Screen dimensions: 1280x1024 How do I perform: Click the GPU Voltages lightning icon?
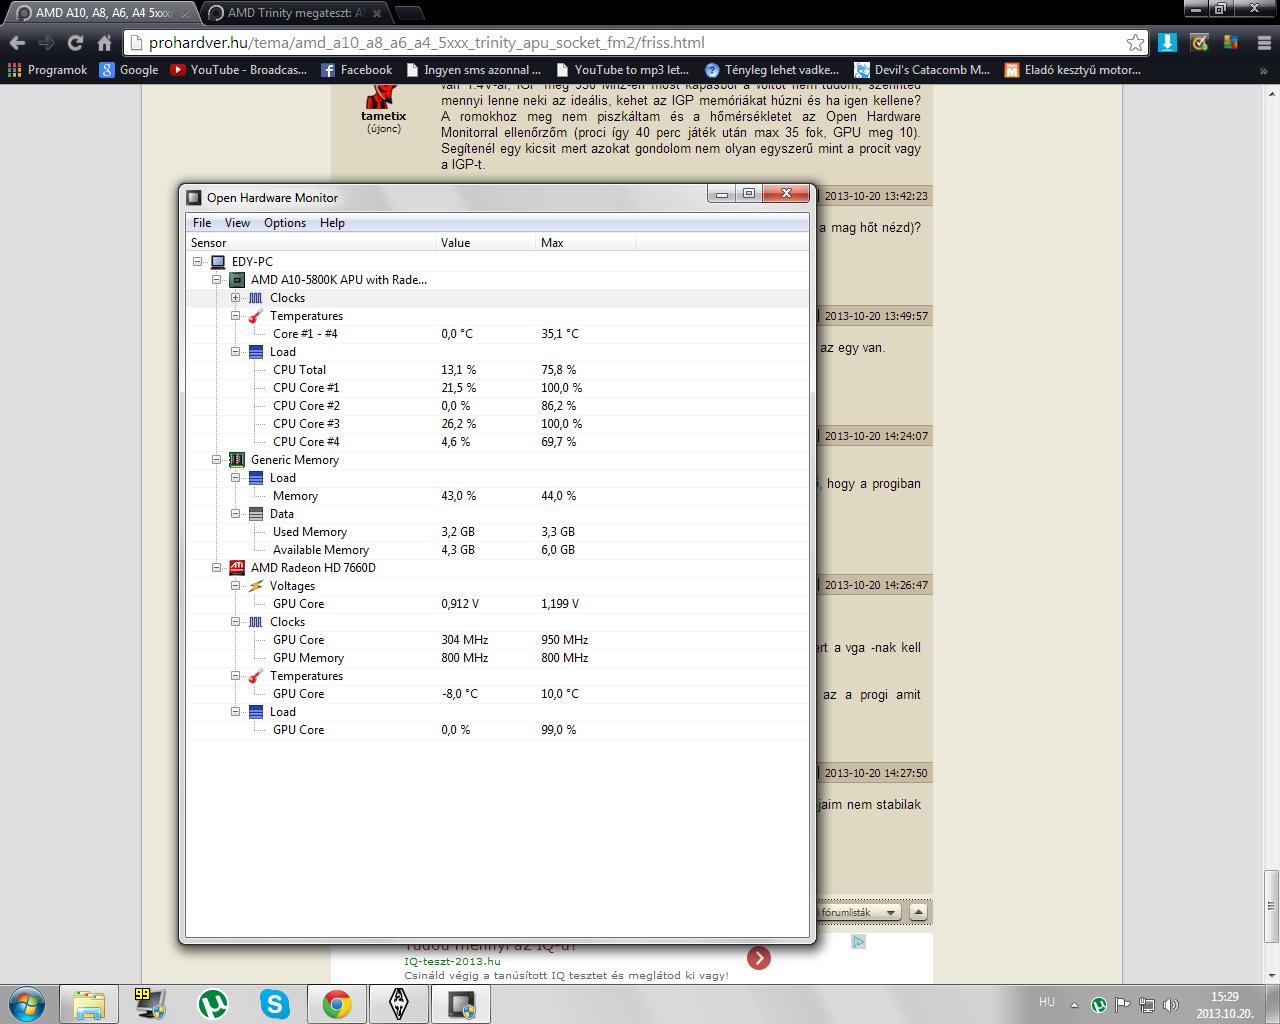click(256, 586)
